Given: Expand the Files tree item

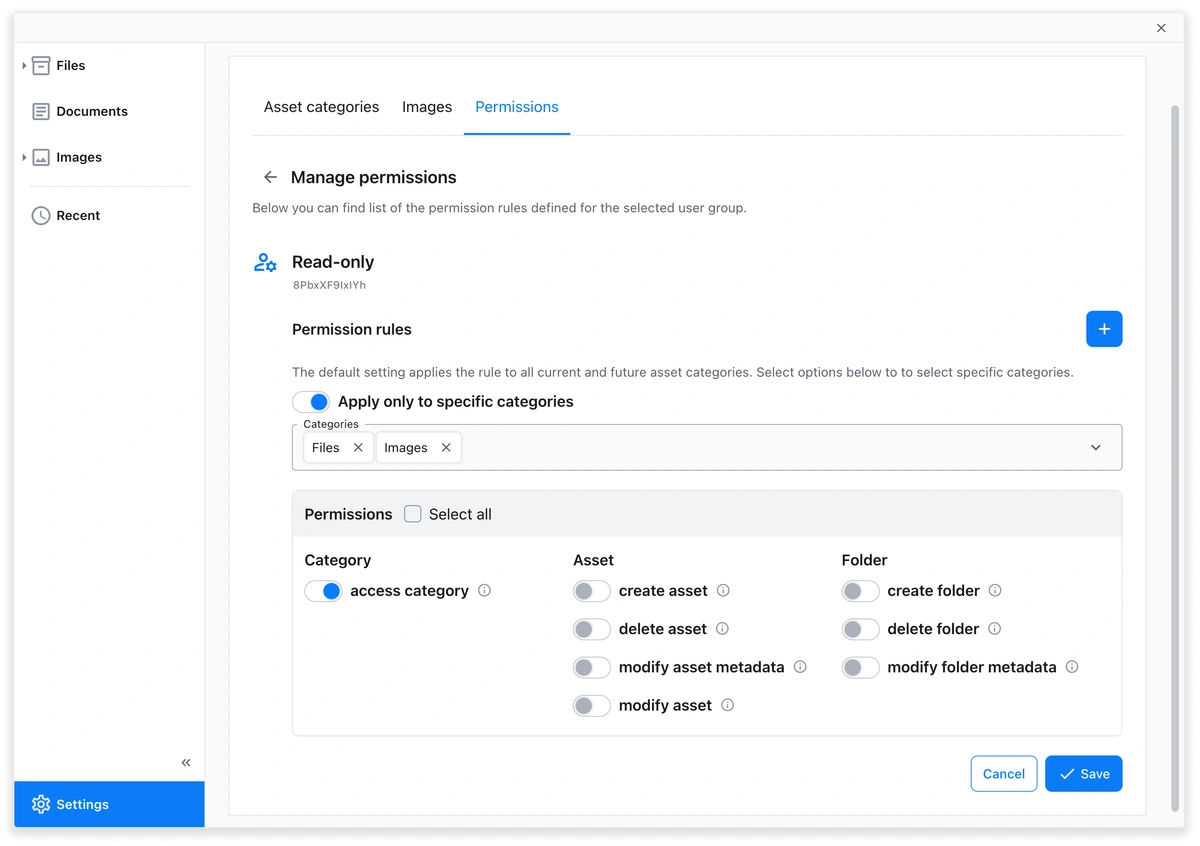Looking at the screenshot, I should click(x=24, y=66).
